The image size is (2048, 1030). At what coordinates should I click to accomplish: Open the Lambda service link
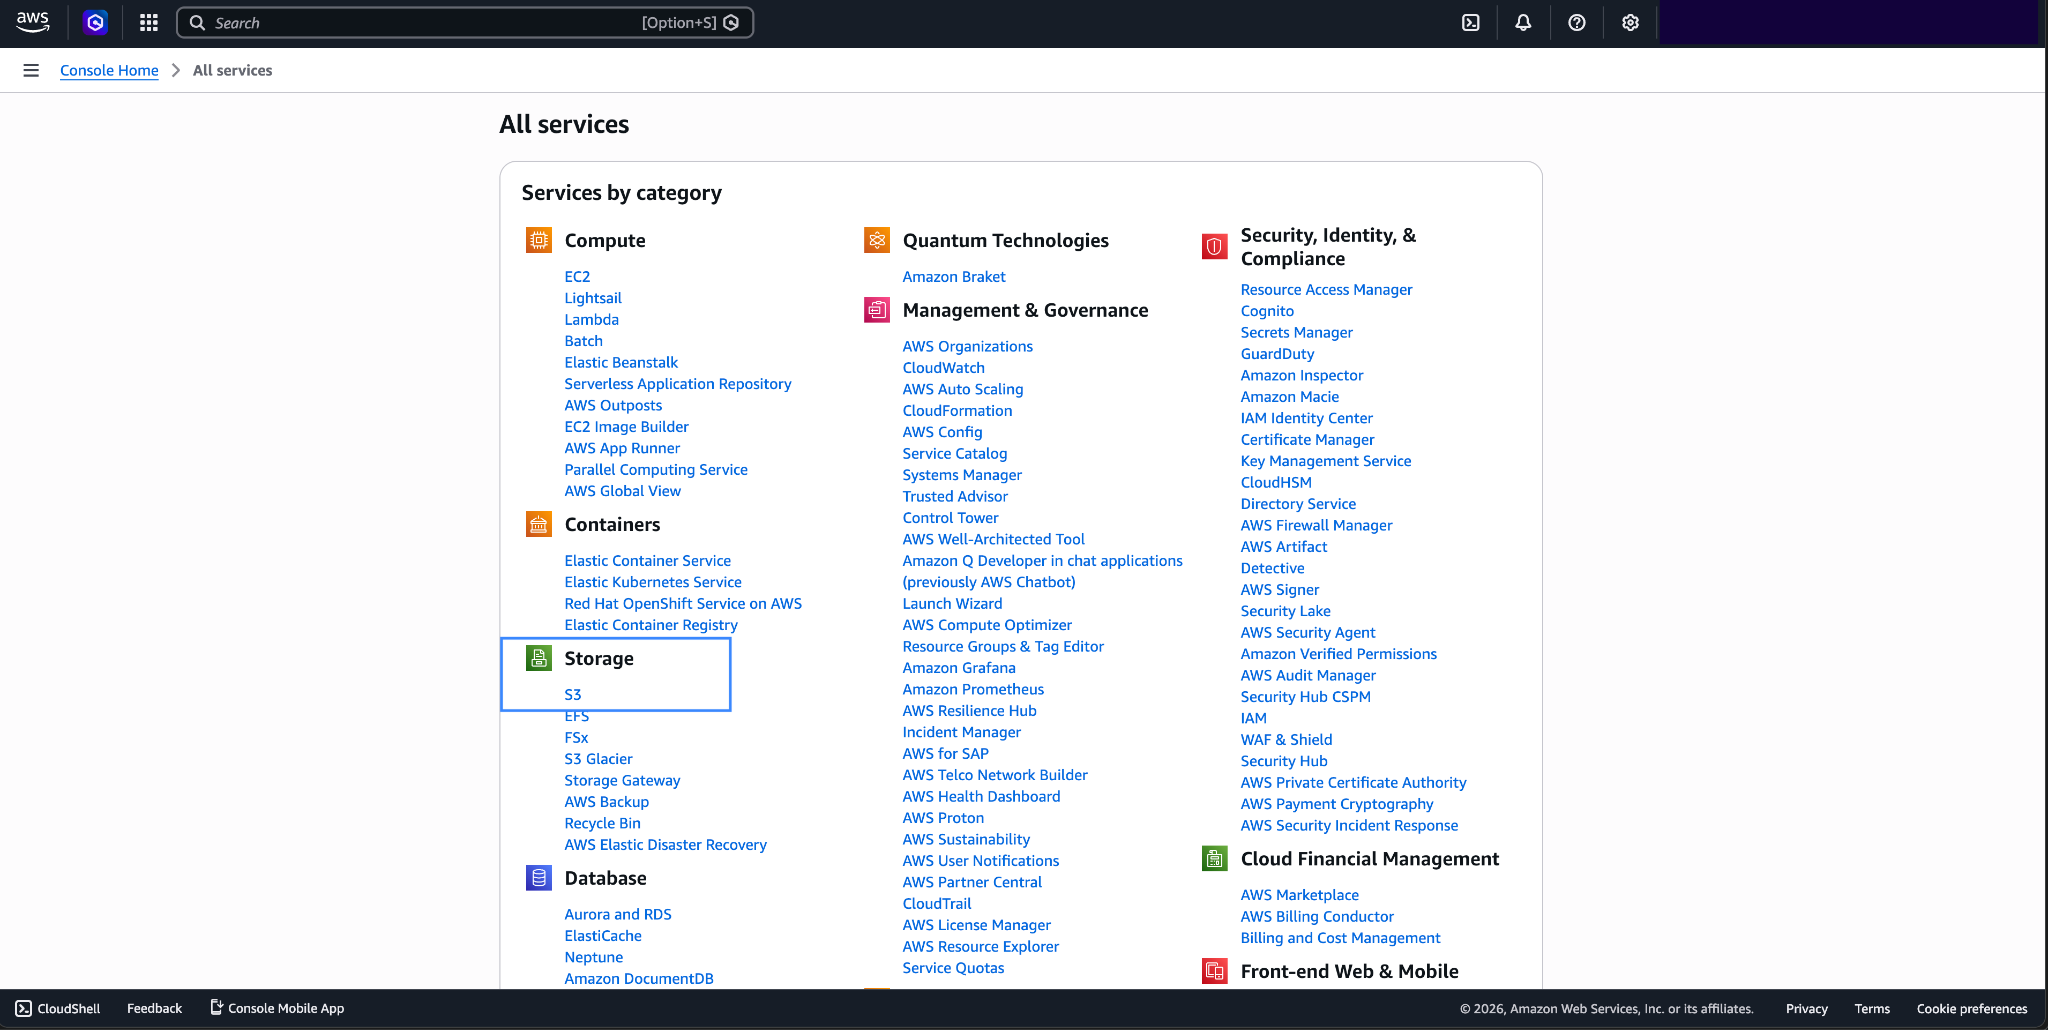pyautogui.click(x=591, y=319)
